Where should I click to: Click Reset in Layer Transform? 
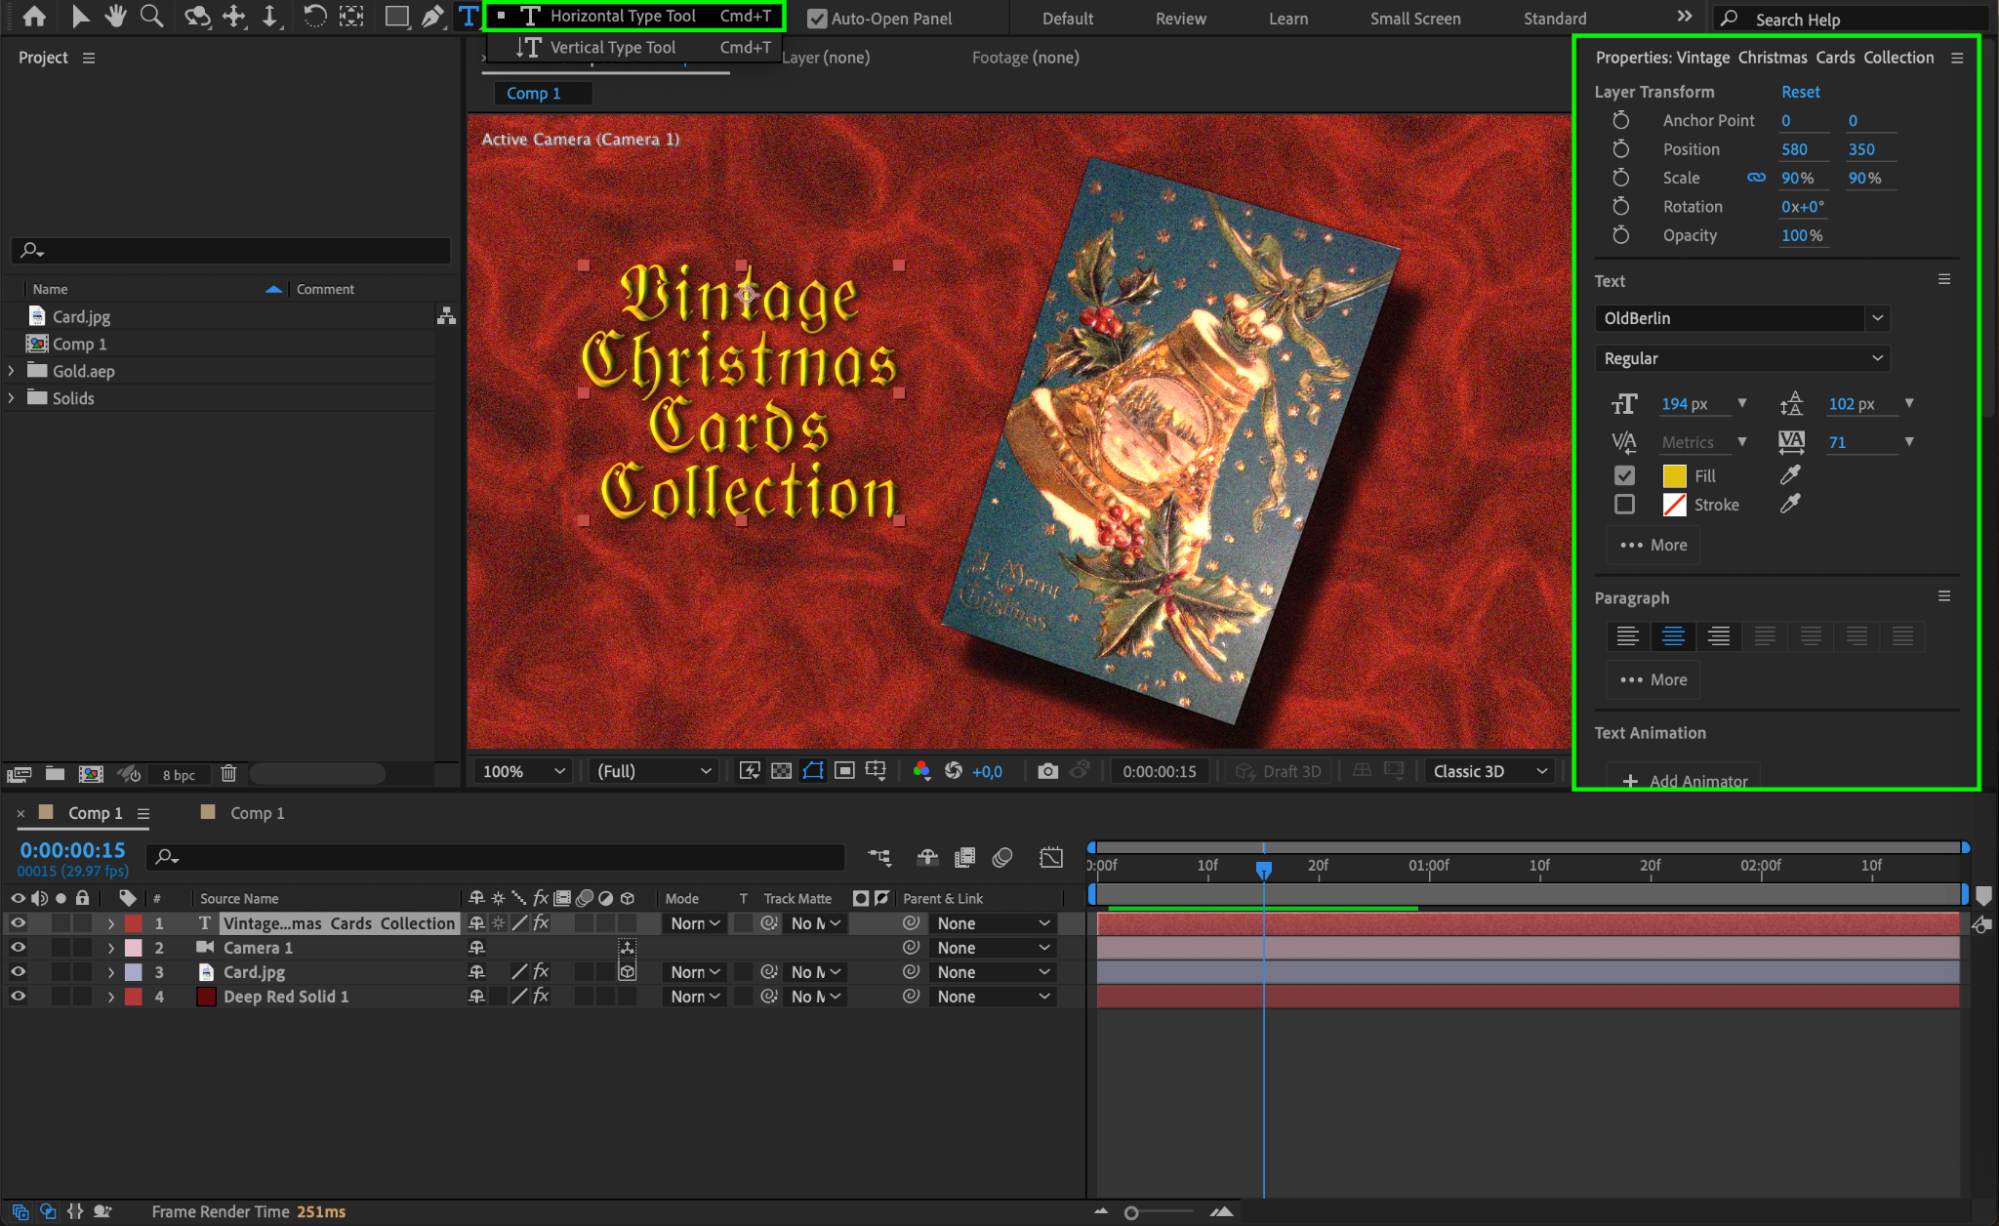pos(1800,91)
